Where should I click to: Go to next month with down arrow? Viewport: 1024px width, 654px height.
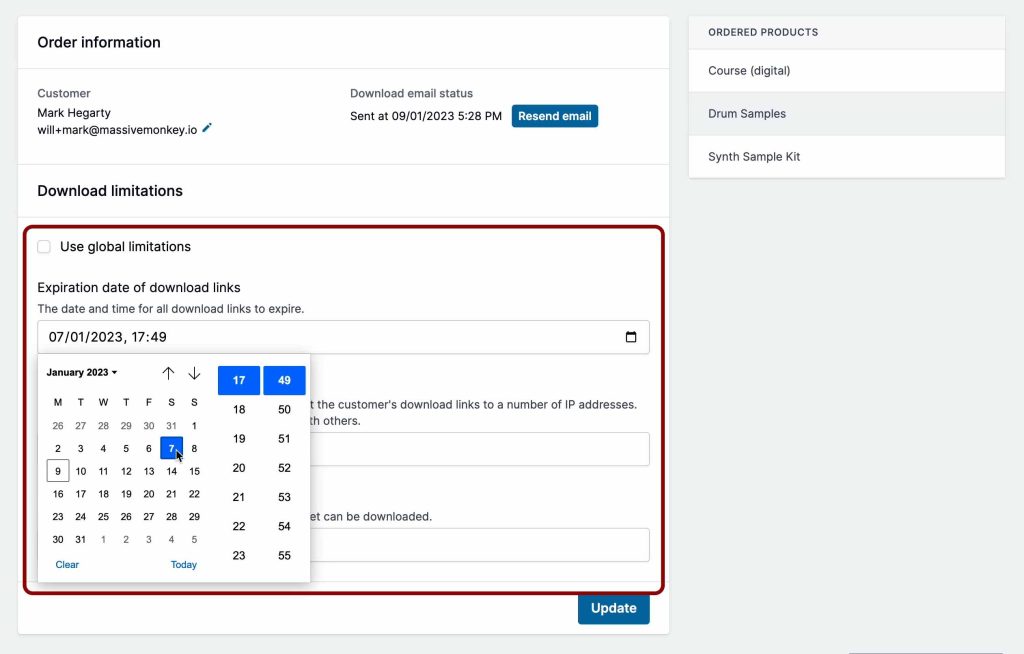coord(194,373)
